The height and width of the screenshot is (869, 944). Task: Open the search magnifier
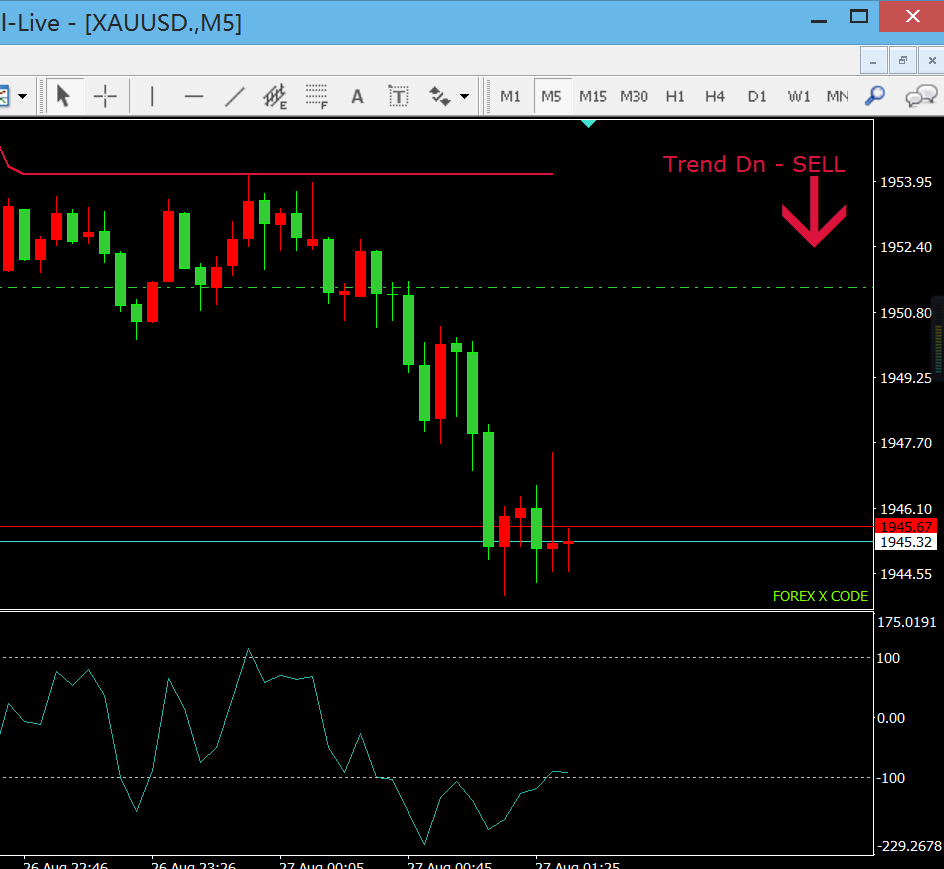tap(875, 96)
